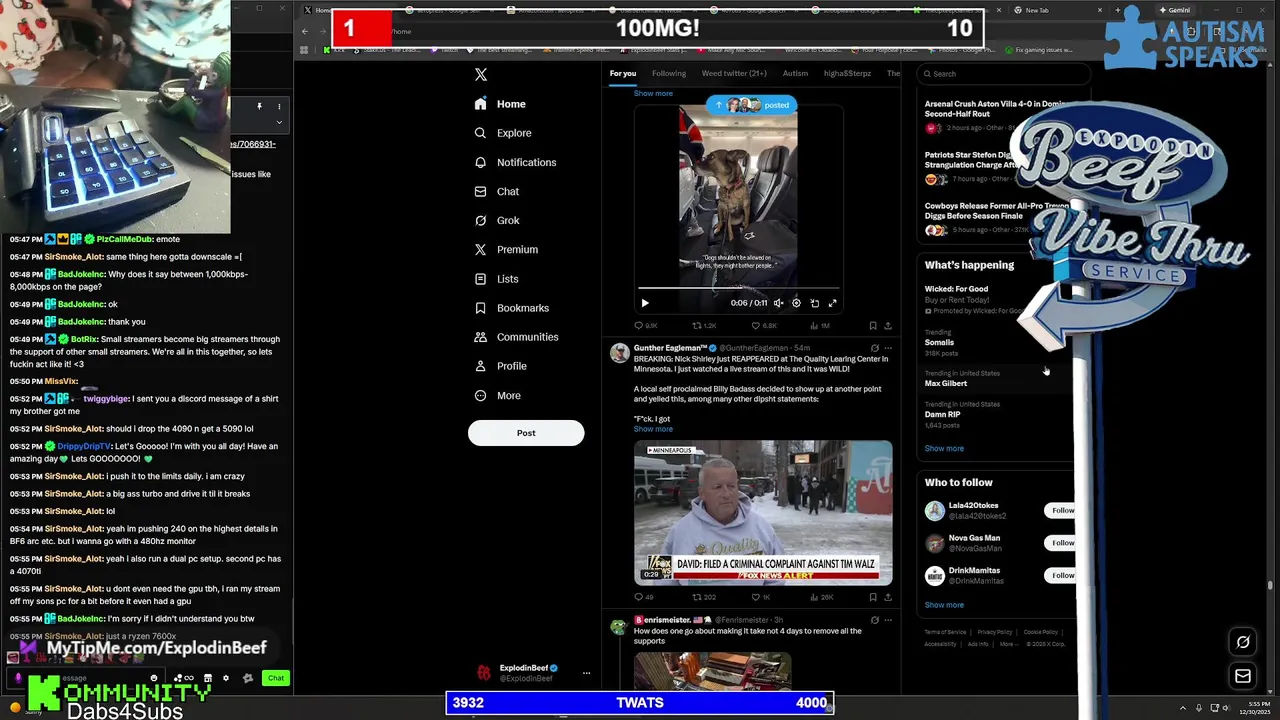The image size is (1280, 720).
Task: Follow Nova Gas Man
Action: coord(1062,543)
